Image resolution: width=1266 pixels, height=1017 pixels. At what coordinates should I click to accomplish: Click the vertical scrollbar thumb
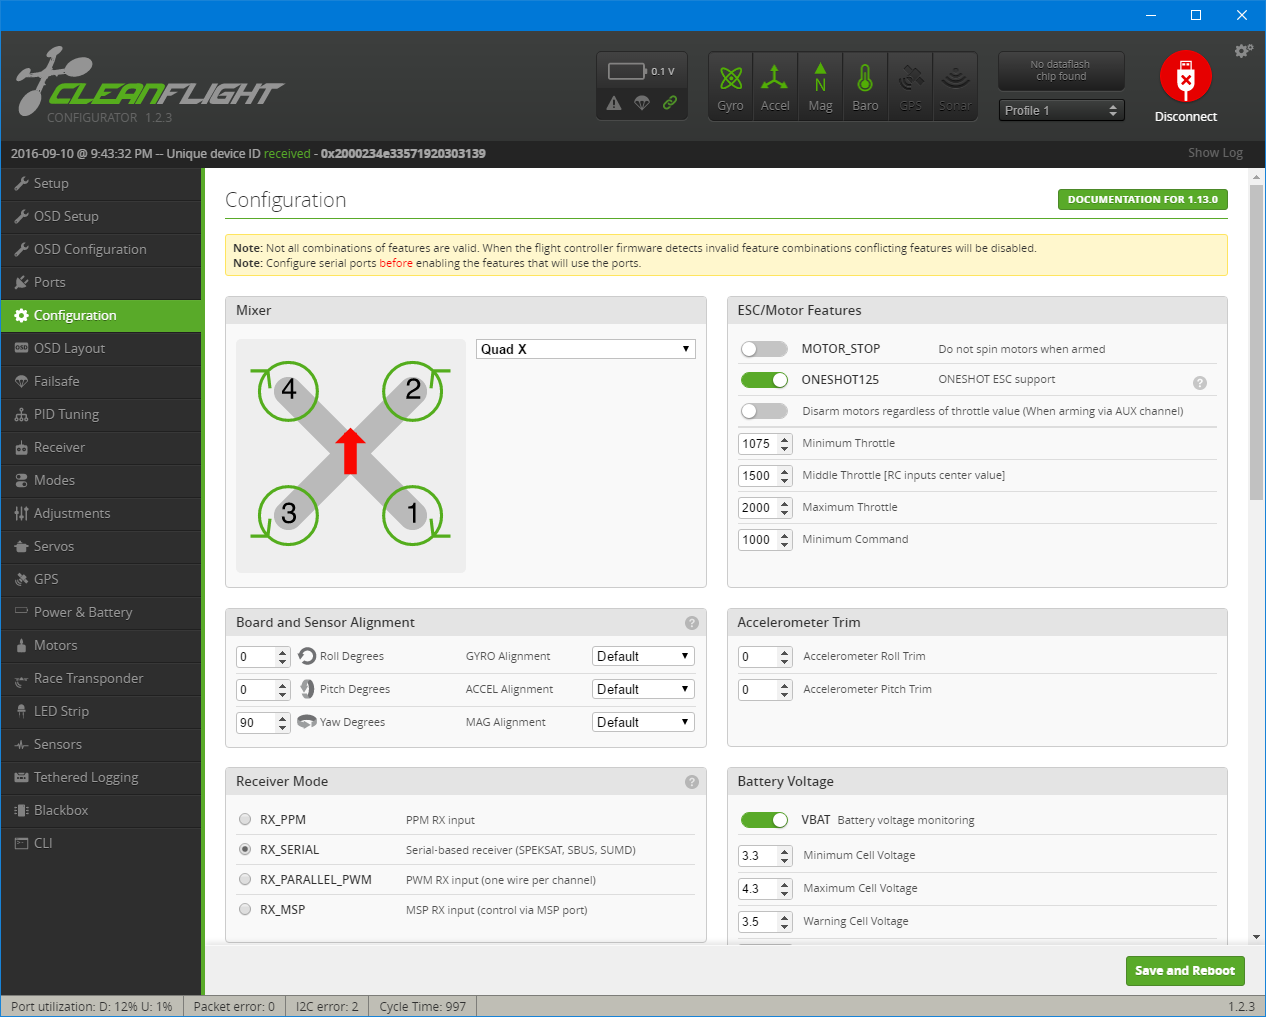(x=1257, y=343)
